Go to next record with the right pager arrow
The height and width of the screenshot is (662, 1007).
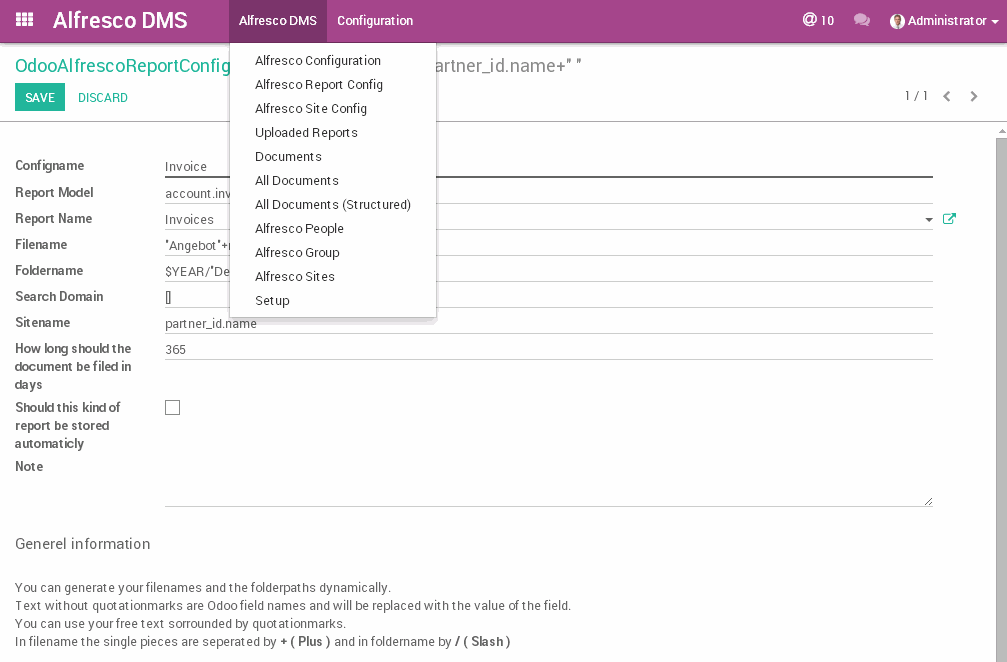[973, 96]
